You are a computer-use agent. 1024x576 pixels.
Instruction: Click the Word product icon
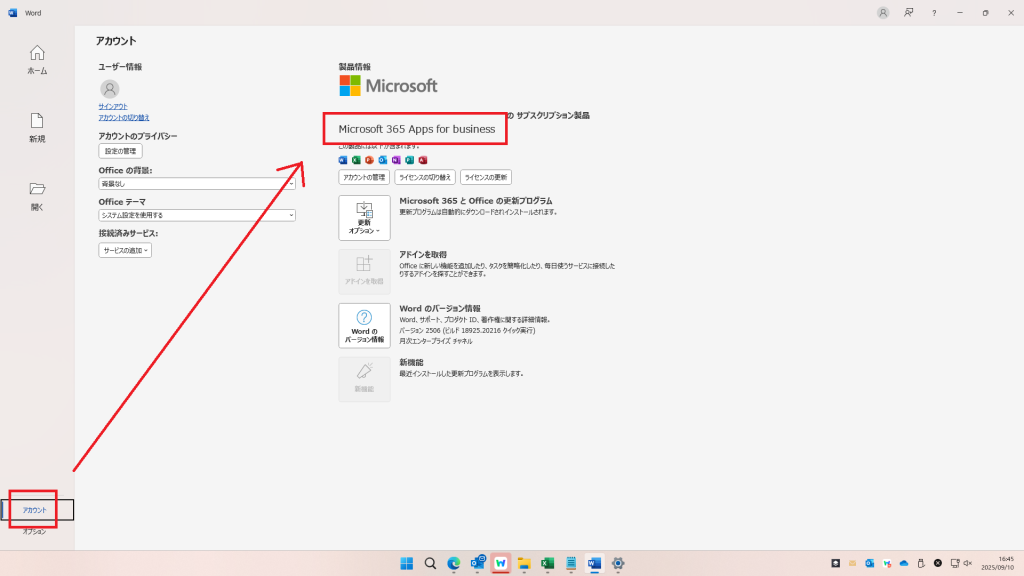343,160
